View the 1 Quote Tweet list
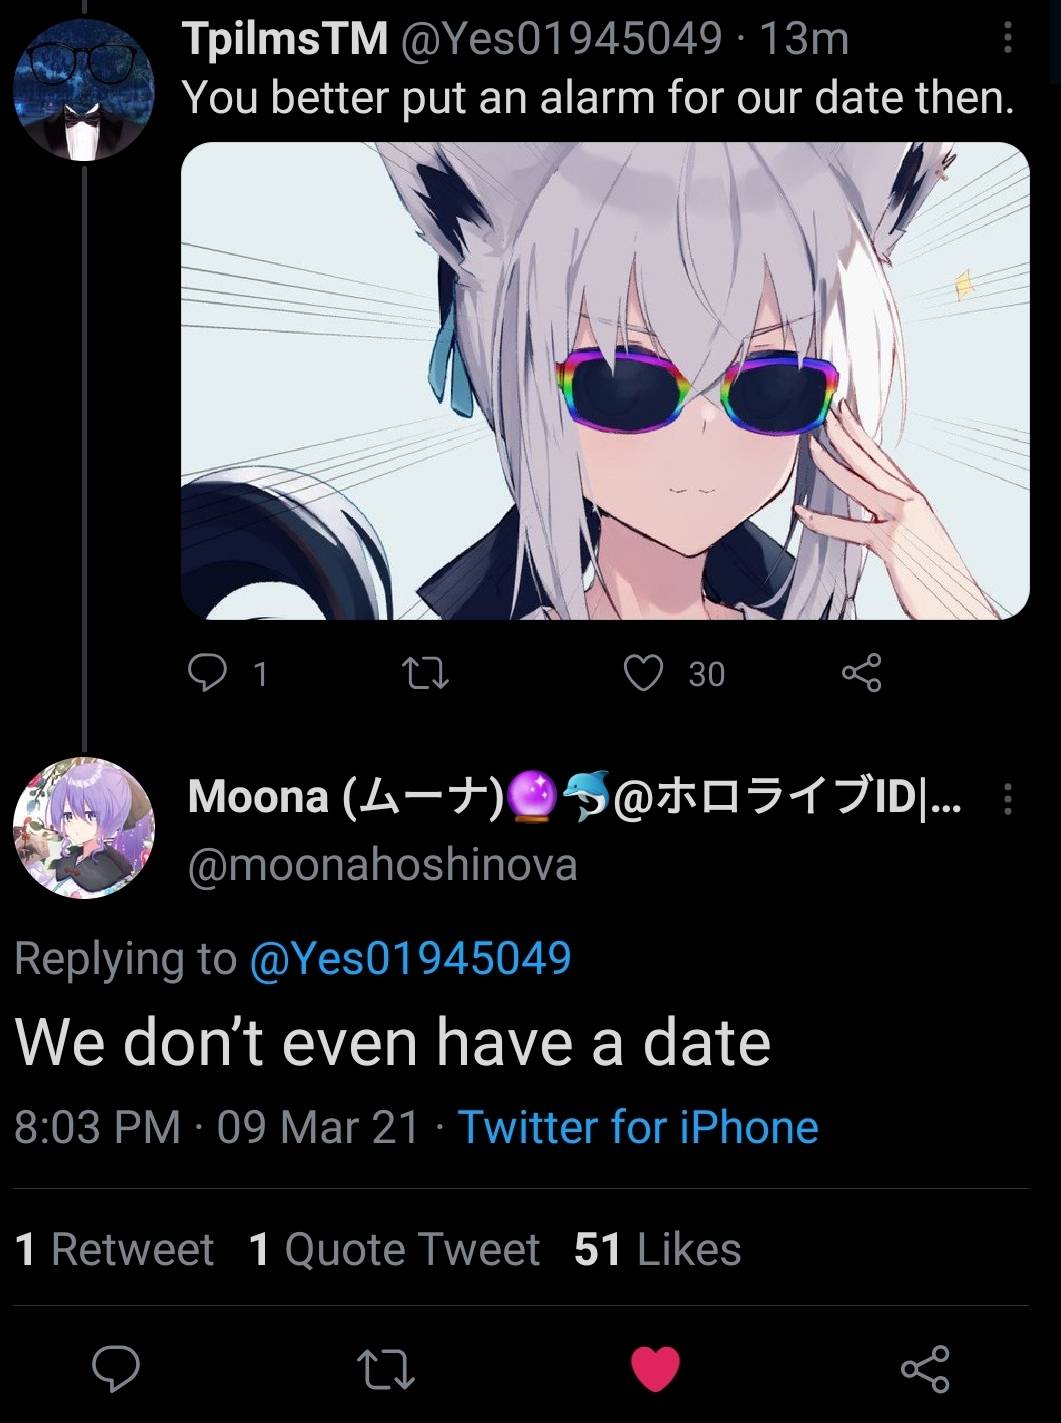The width and height of the screenshot is (1061, 1423). point(394,1249)
